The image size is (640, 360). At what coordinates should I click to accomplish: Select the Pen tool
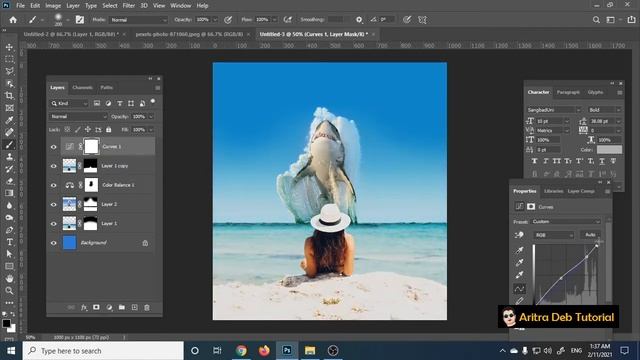pyautogui.click(x=9, y=230)
